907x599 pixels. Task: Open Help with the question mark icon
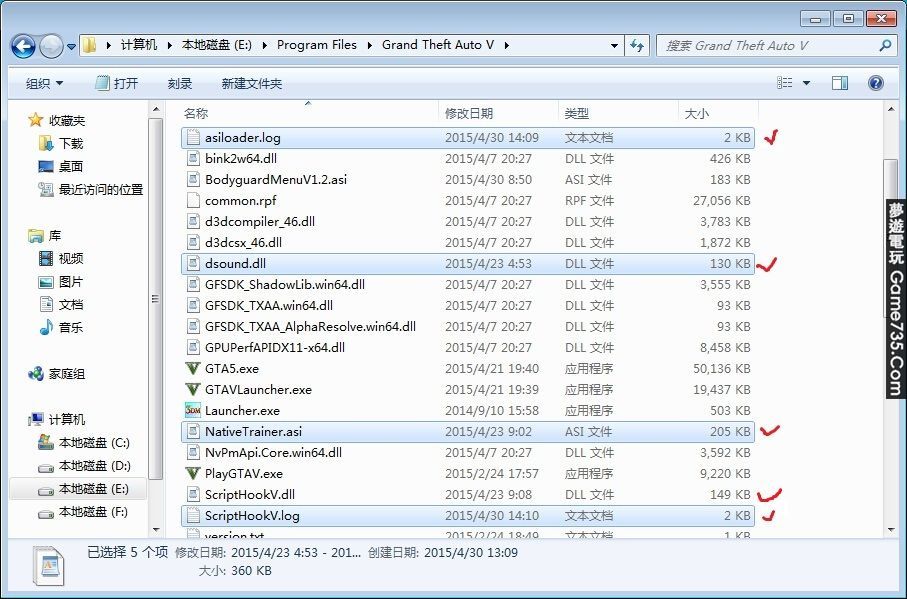pos(876,83)
